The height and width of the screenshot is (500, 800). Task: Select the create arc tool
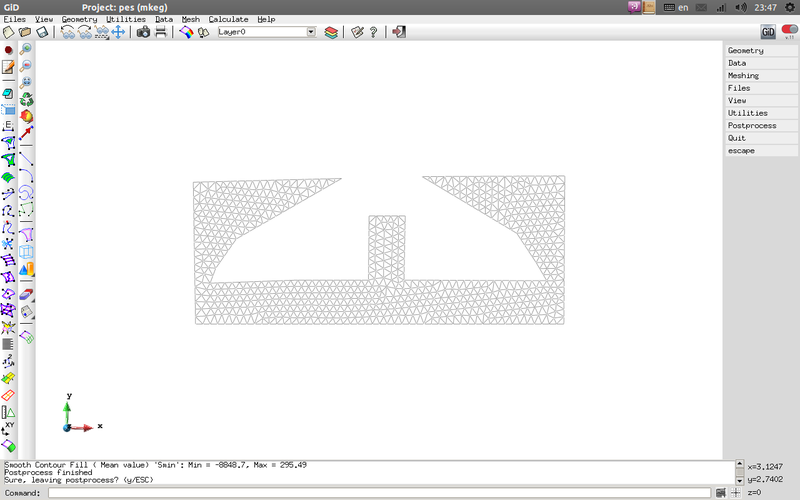point(26,176)
